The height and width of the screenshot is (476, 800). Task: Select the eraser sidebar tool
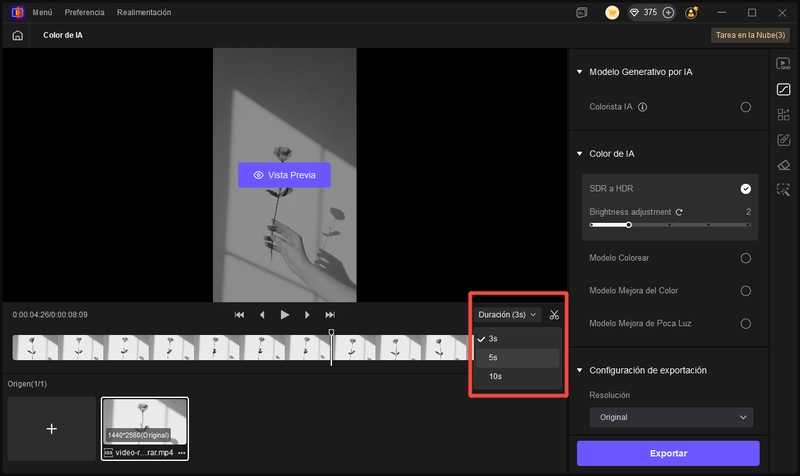[783, 165]
